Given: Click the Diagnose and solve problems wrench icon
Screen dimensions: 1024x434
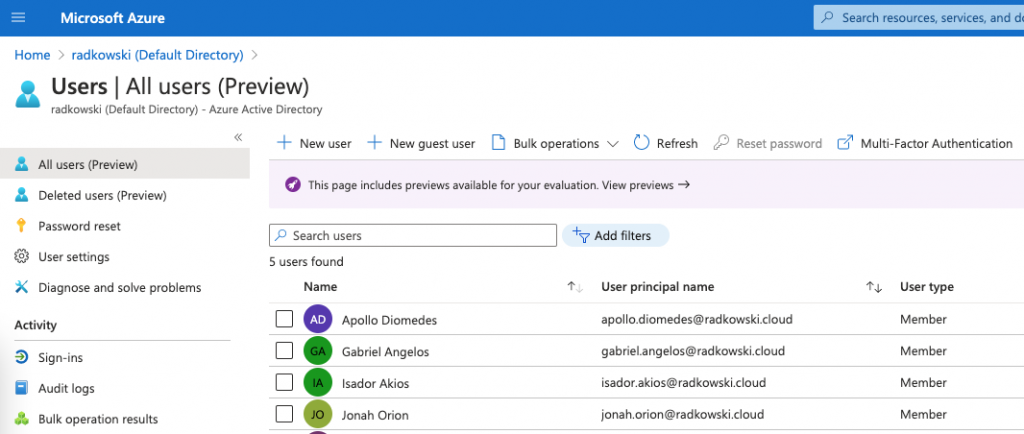Looking at the screenshot, I should (22, 287).
